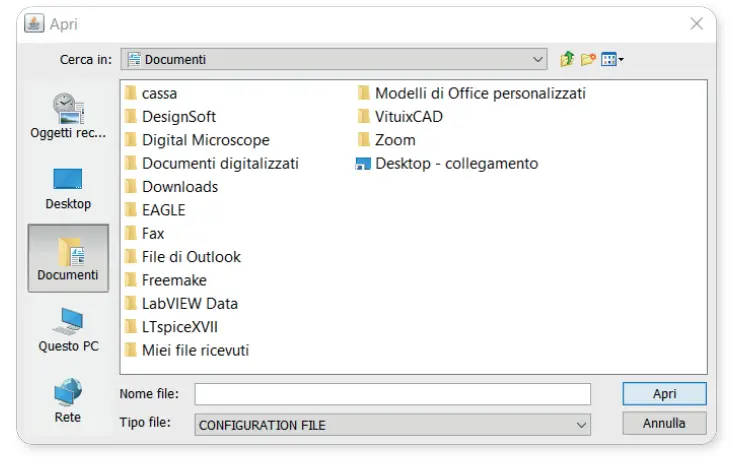This screenshot has width=735, height=457.
Task: Expand the Tipo file dropdown
Action: [x=582, y=425]
